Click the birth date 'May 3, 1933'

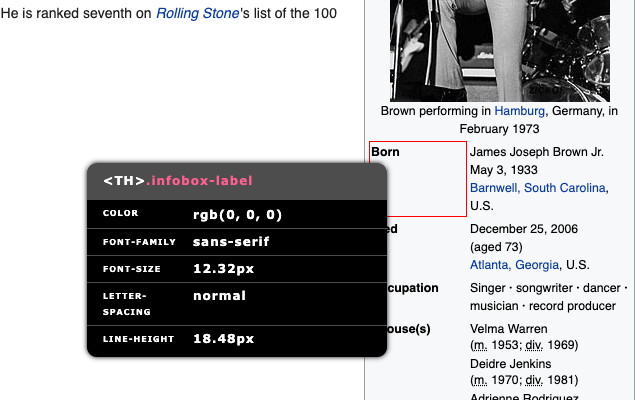click(x=504, y=170)
